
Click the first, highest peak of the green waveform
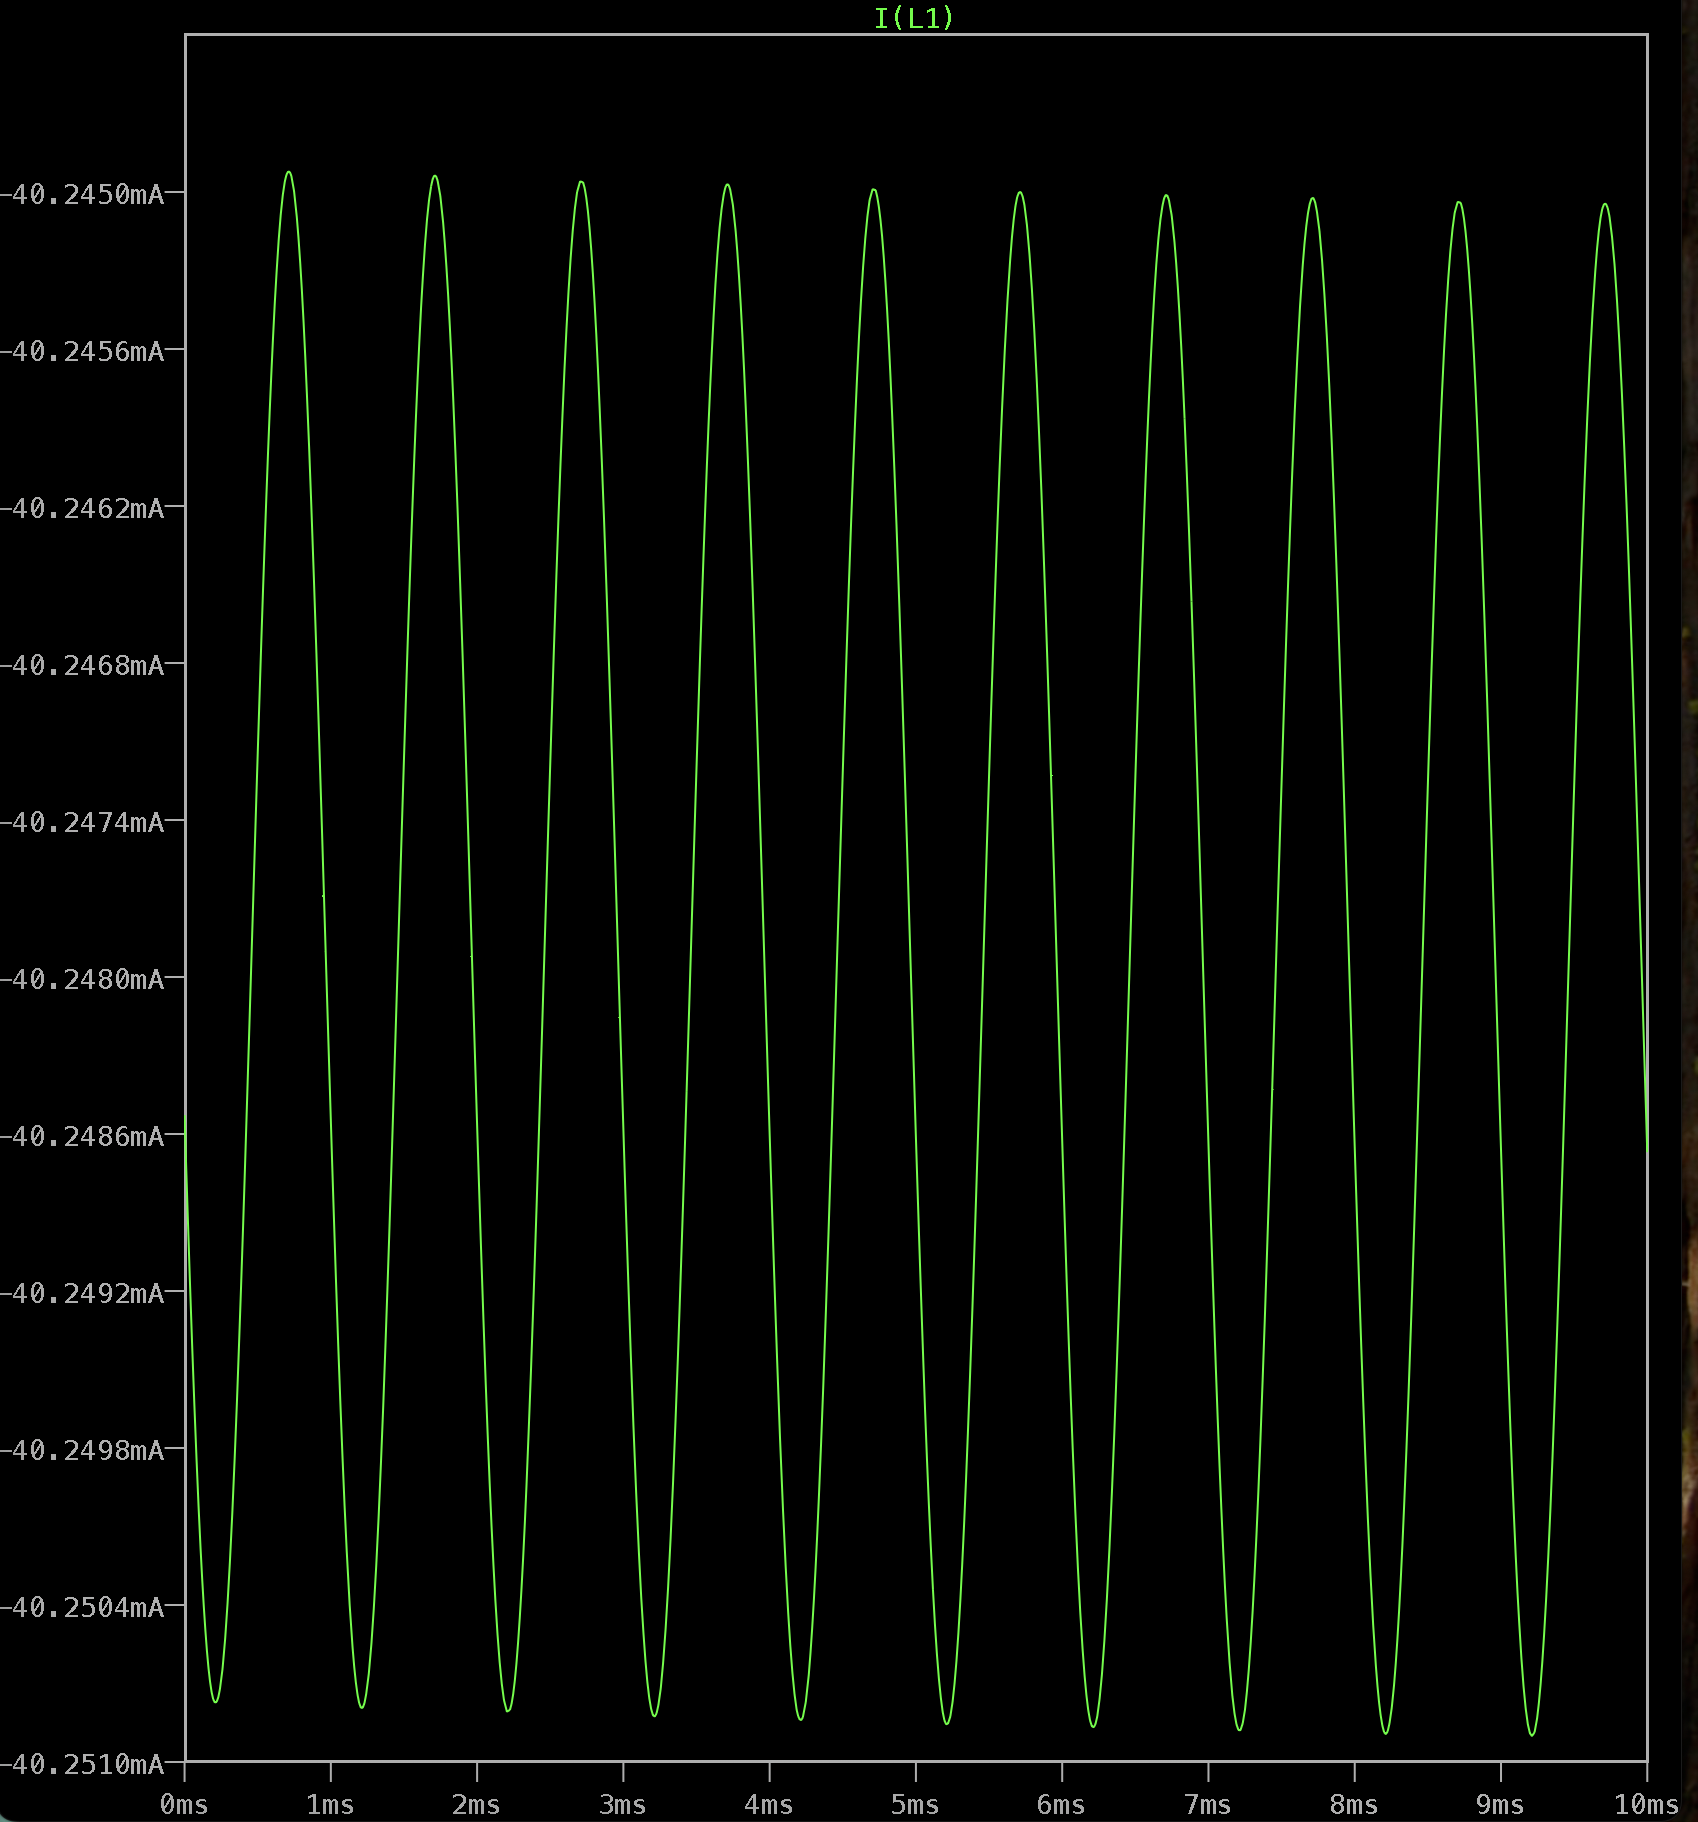point(289,173)
